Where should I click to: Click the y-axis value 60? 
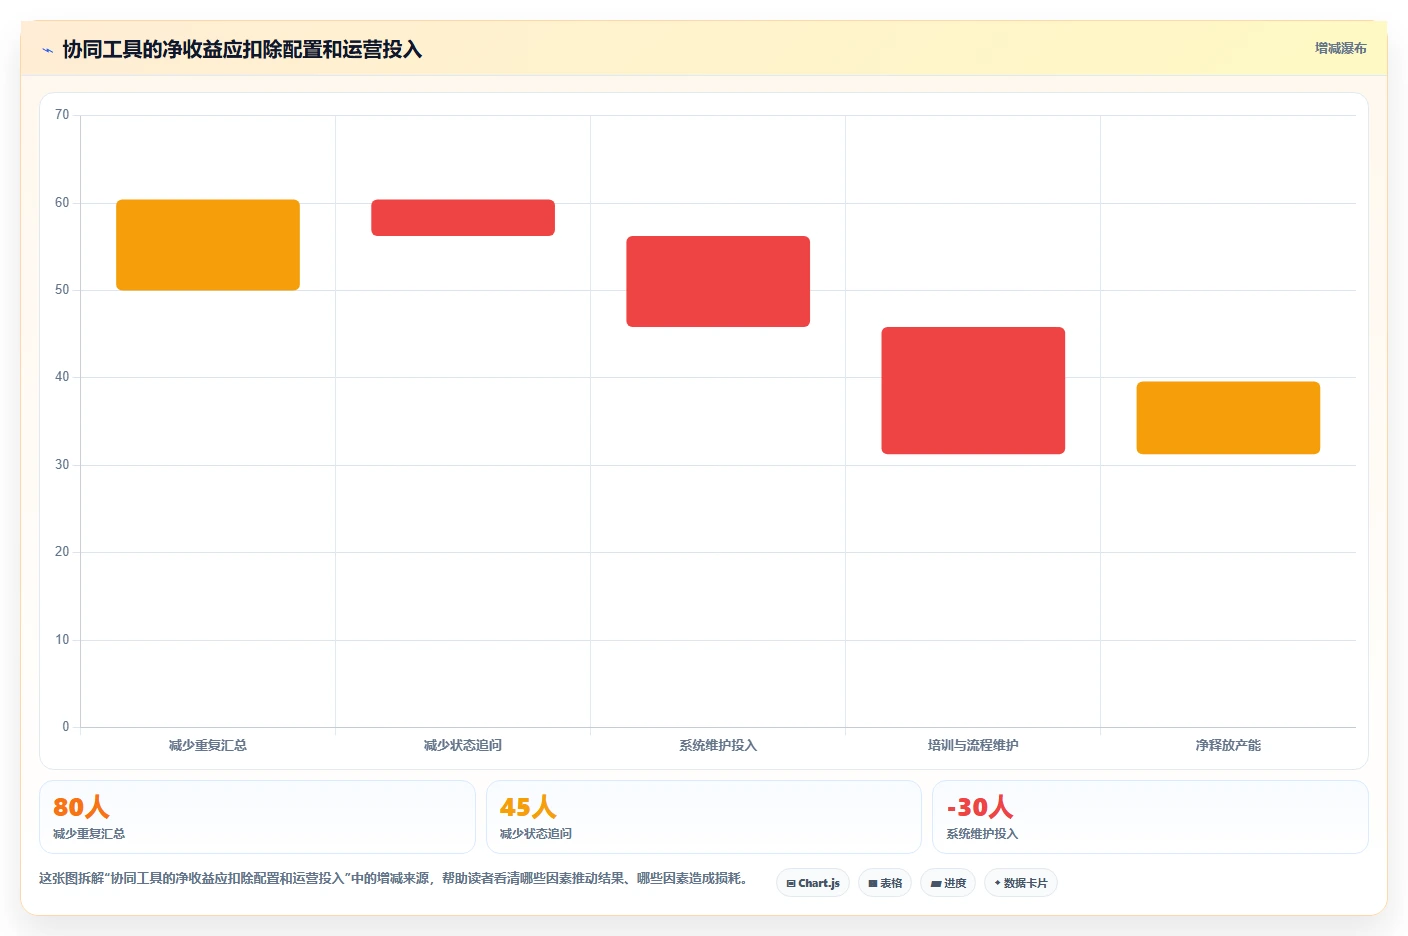coord(62,203)
